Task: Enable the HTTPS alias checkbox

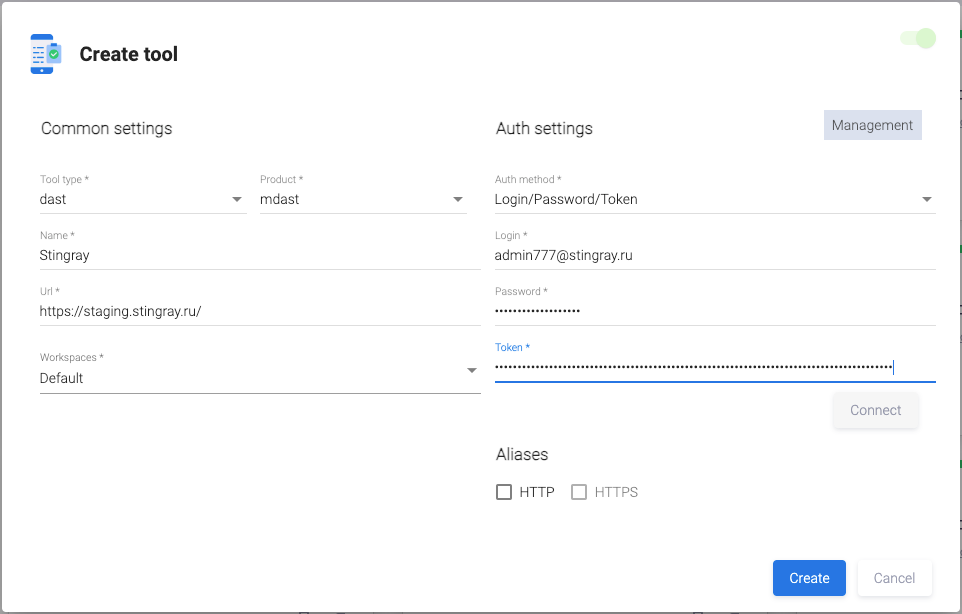Action: (579, 492)
